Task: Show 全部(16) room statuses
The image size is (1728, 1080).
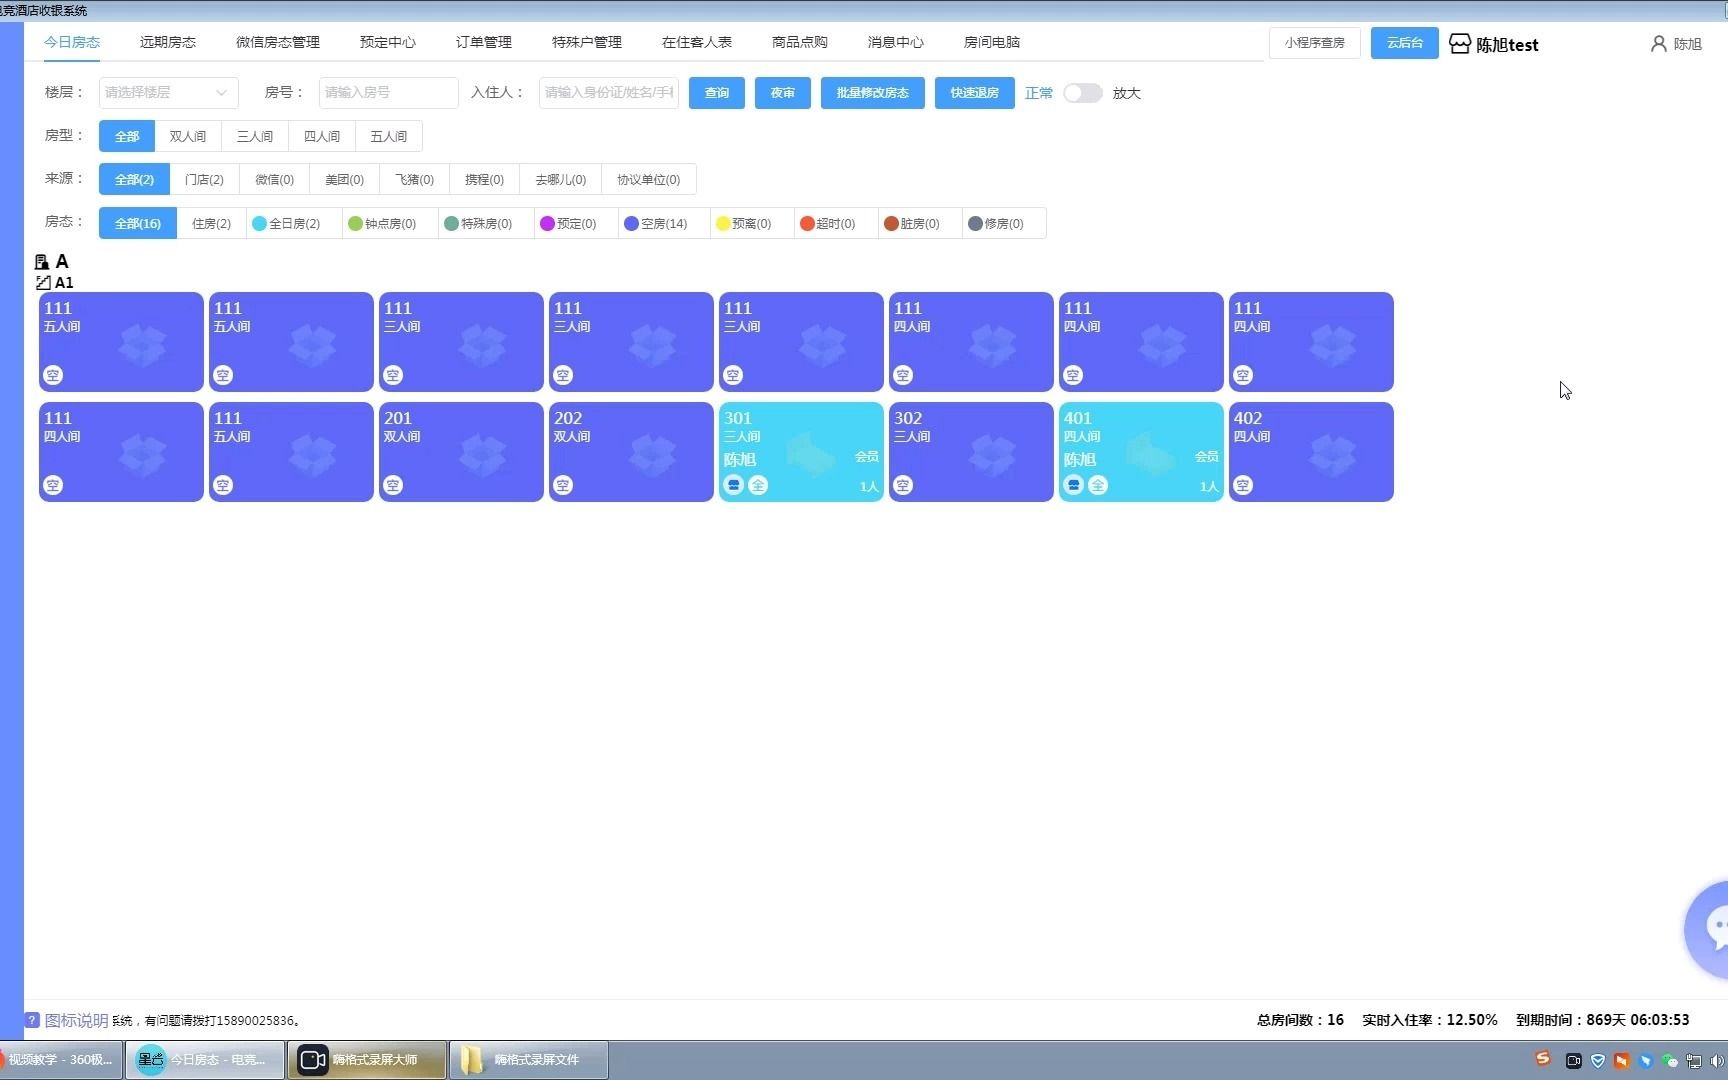Action: point(138,224)
